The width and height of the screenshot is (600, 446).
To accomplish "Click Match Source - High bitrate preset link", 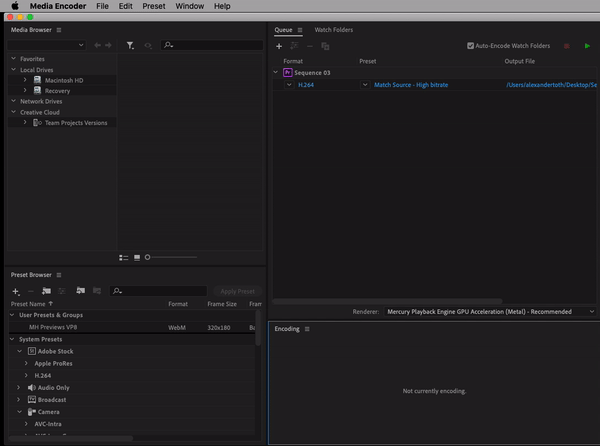I will point(411,85).
